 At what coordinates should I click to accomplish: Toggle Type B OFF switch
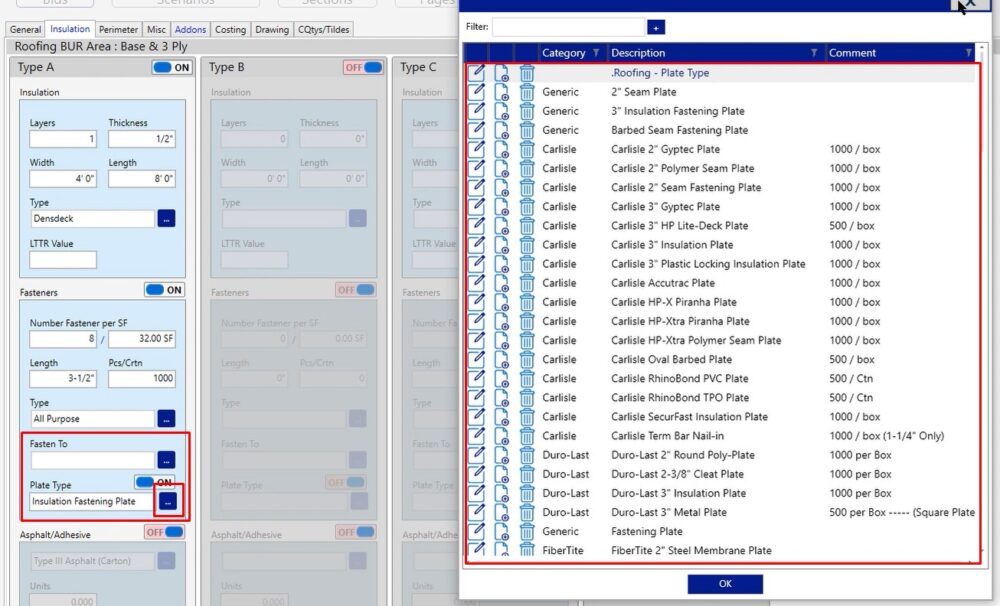[x=364, y=67]
